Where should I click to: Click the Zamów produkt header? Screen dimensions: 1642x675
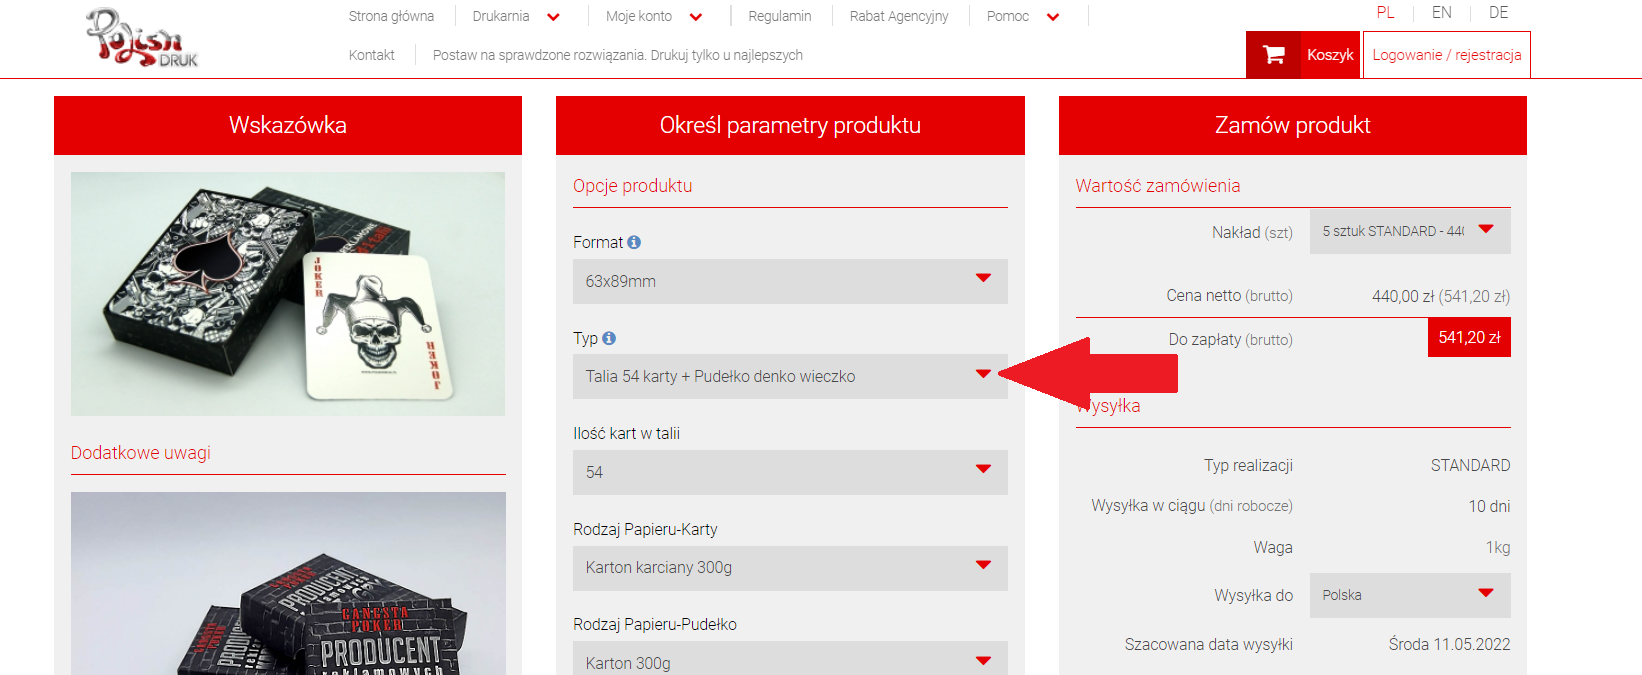pos(1293,125)
